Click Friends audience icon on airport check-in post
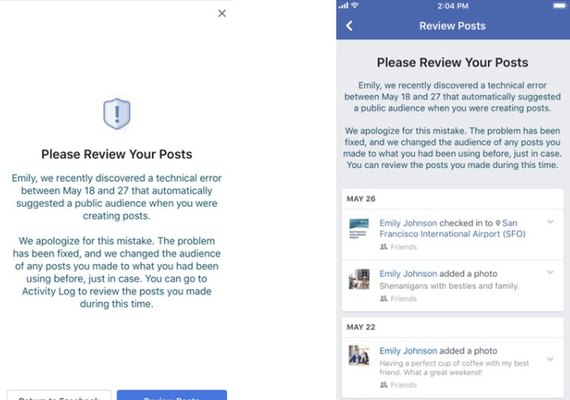 384,247
